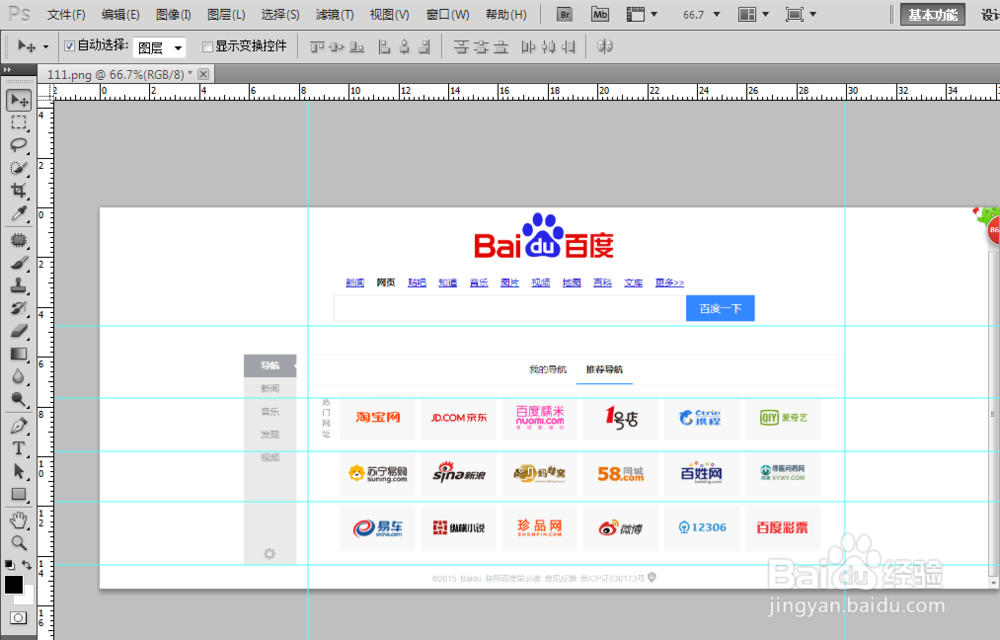Click the align left edges icon
The height and width of the screenshot is (640, 1000).
coord(384,47)
